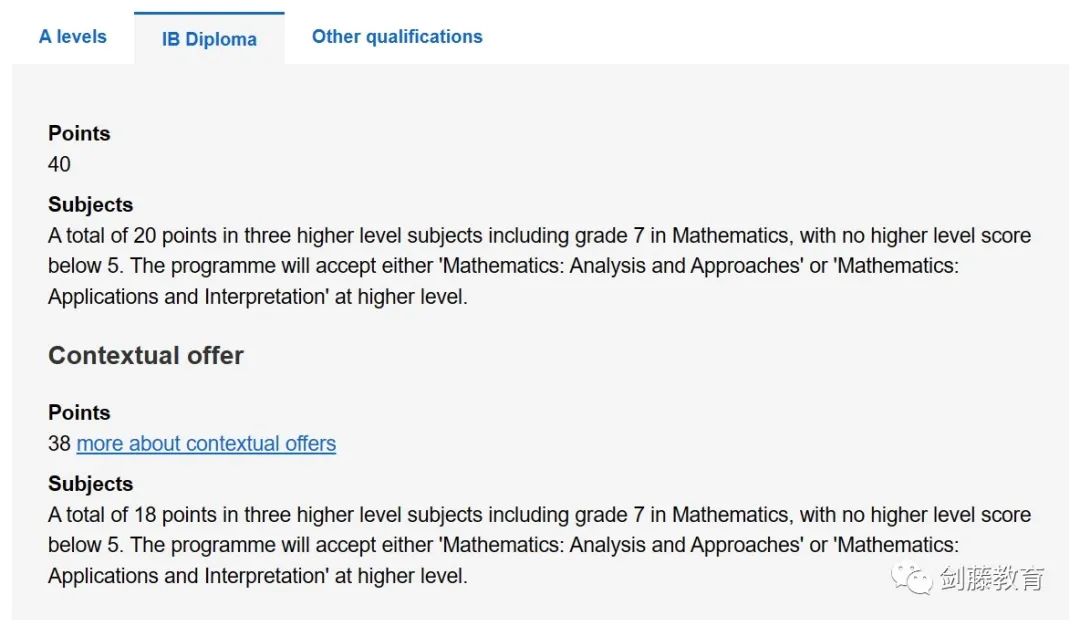Select the 40 points value
Screen dimensions: 1080x626
coord(59,164)
